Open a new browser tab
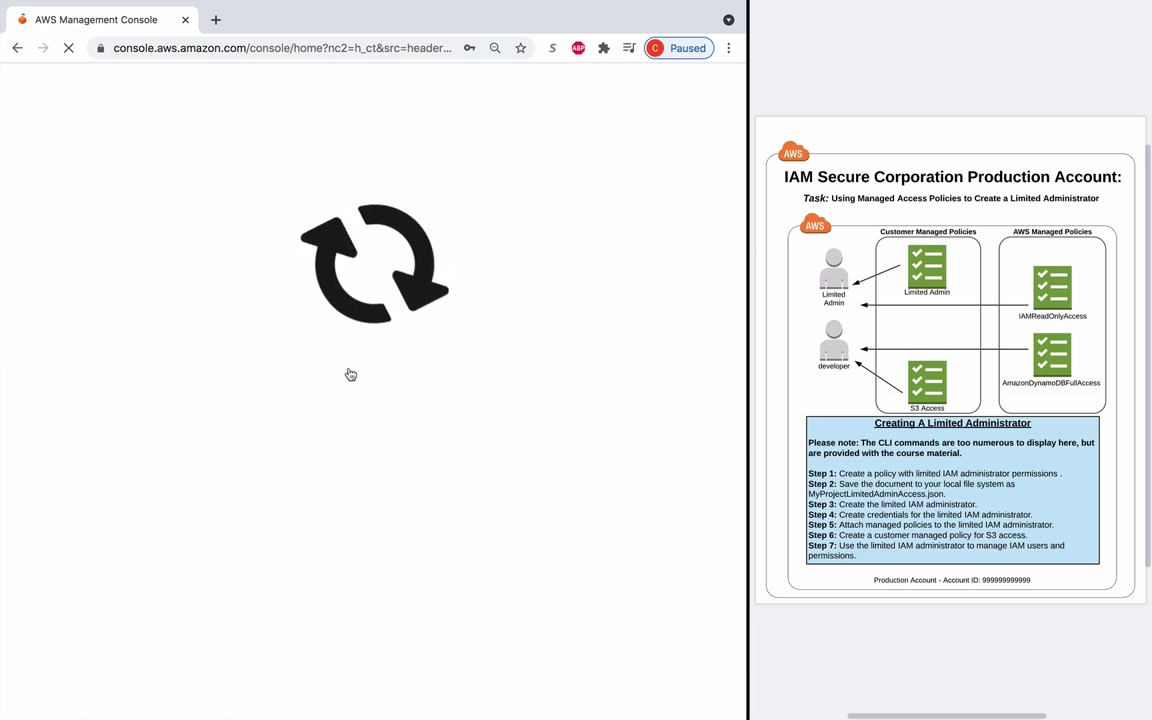The height and width of the screenshot is (720, 1152). tap(215, 20)
